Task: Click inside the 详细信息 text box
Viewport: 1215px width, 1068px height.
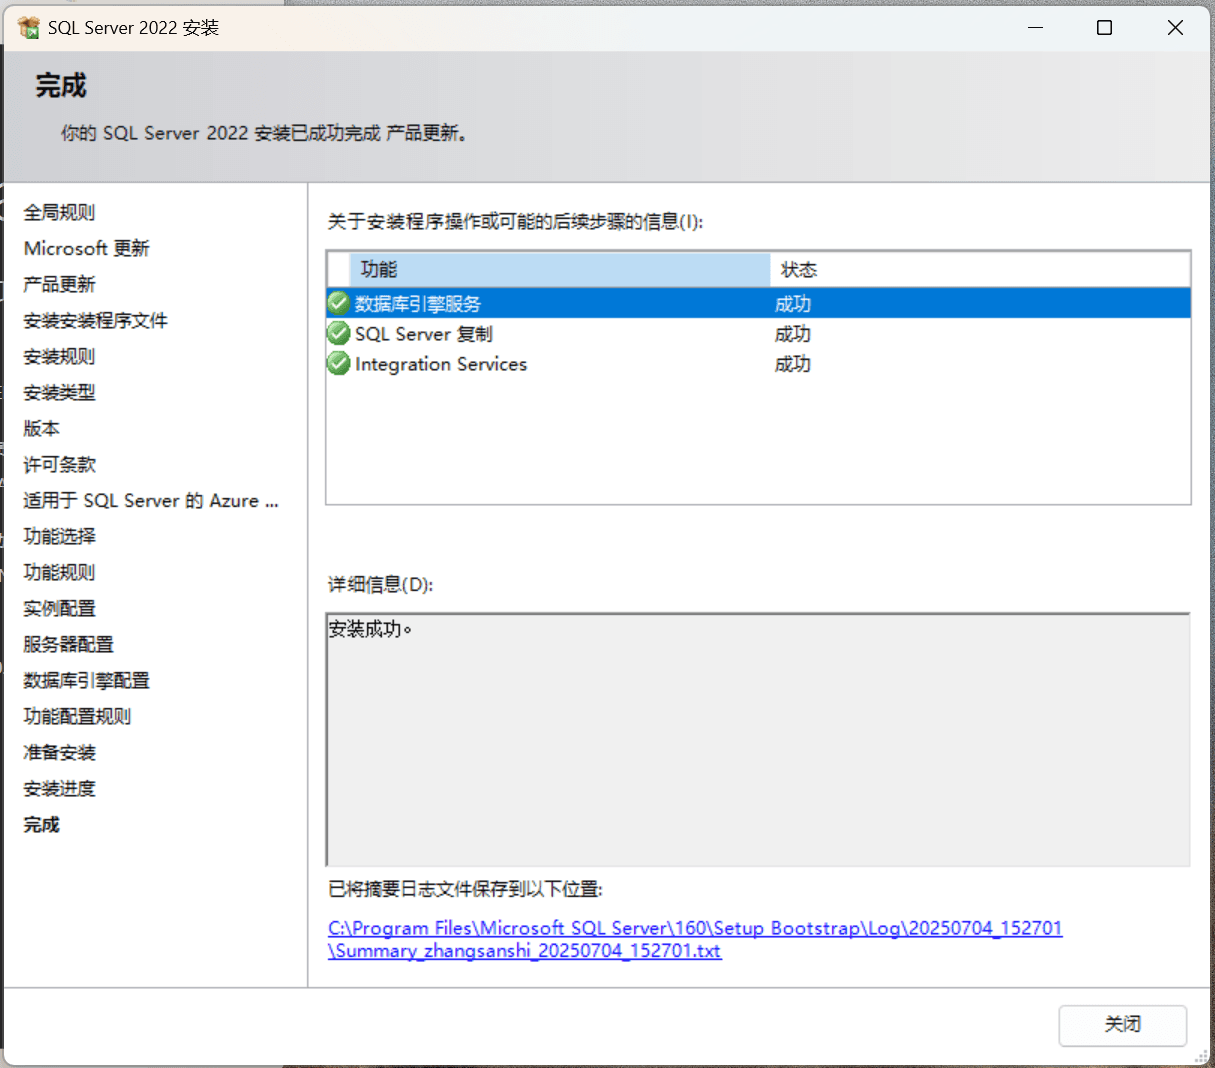Action: [758, 739]
